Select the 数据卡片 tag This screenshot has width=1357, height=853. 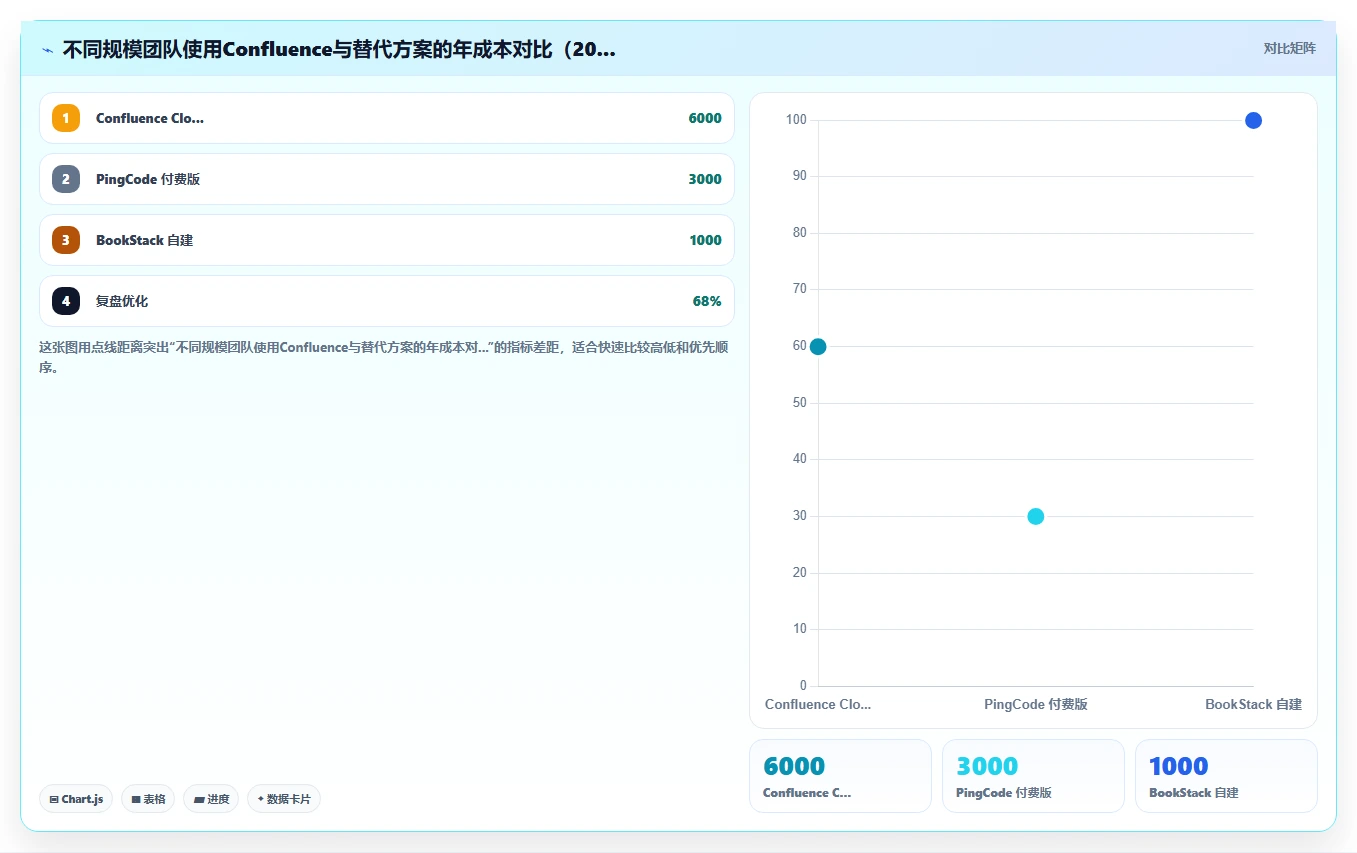coord(284,799)
